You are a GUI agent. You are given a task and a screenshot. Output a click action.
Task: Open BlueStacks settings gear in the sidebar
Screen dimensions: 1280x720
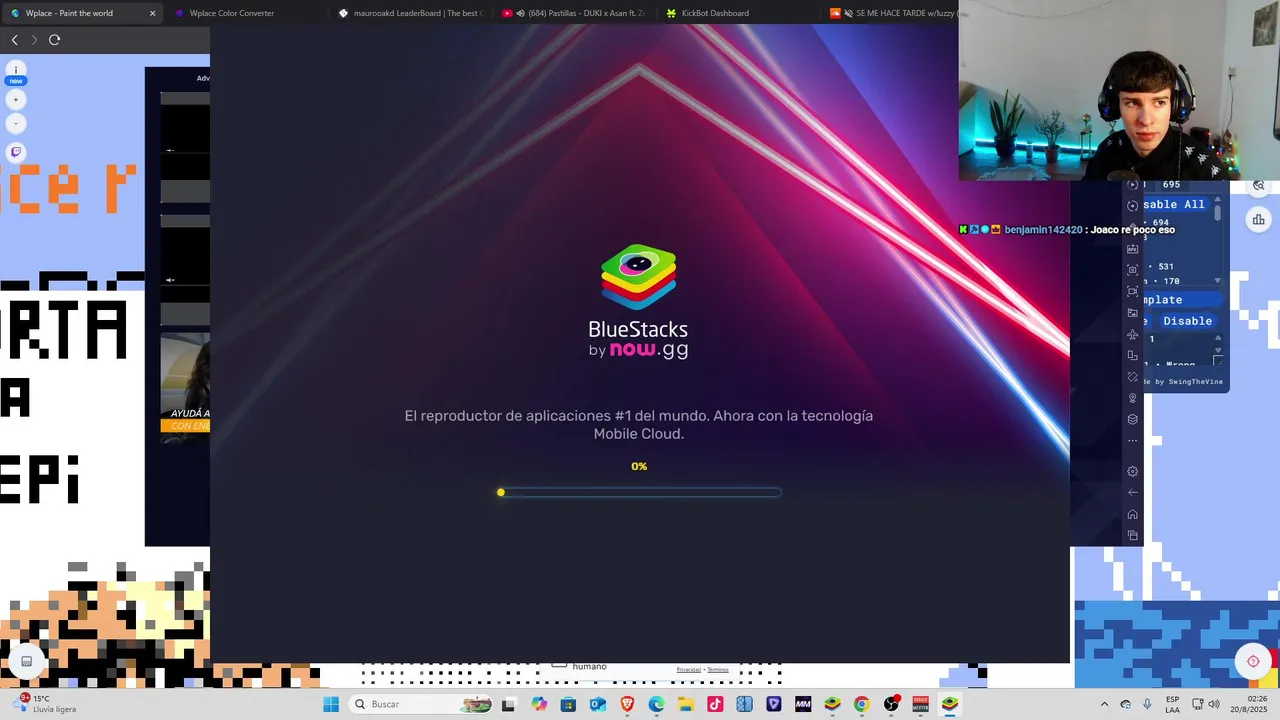coord(1132,471)
